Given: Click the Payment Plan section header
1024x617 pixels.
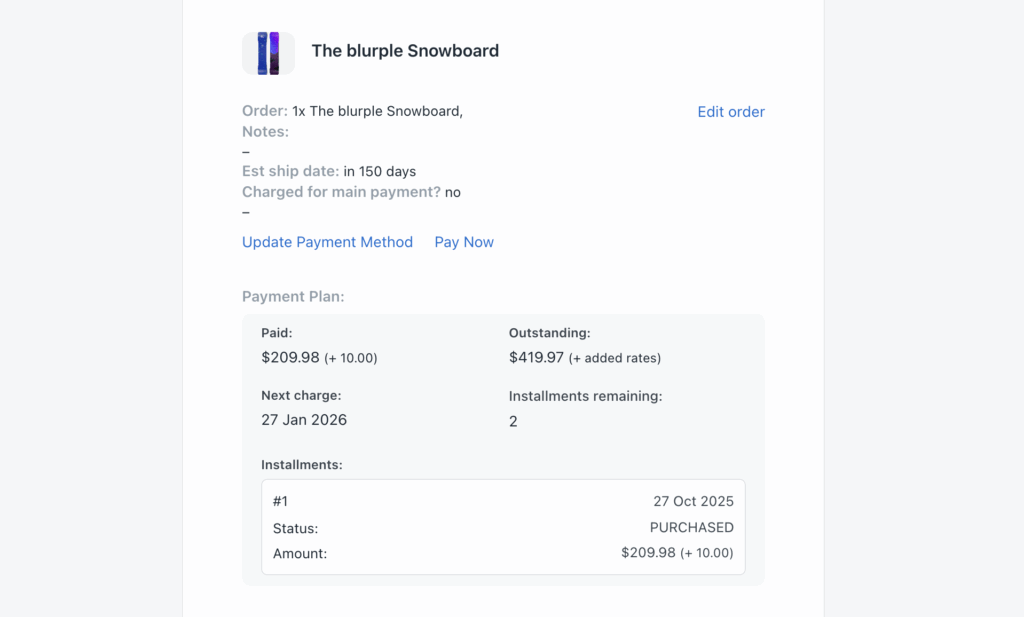Looking at the screenshot, I should (293, 297).
